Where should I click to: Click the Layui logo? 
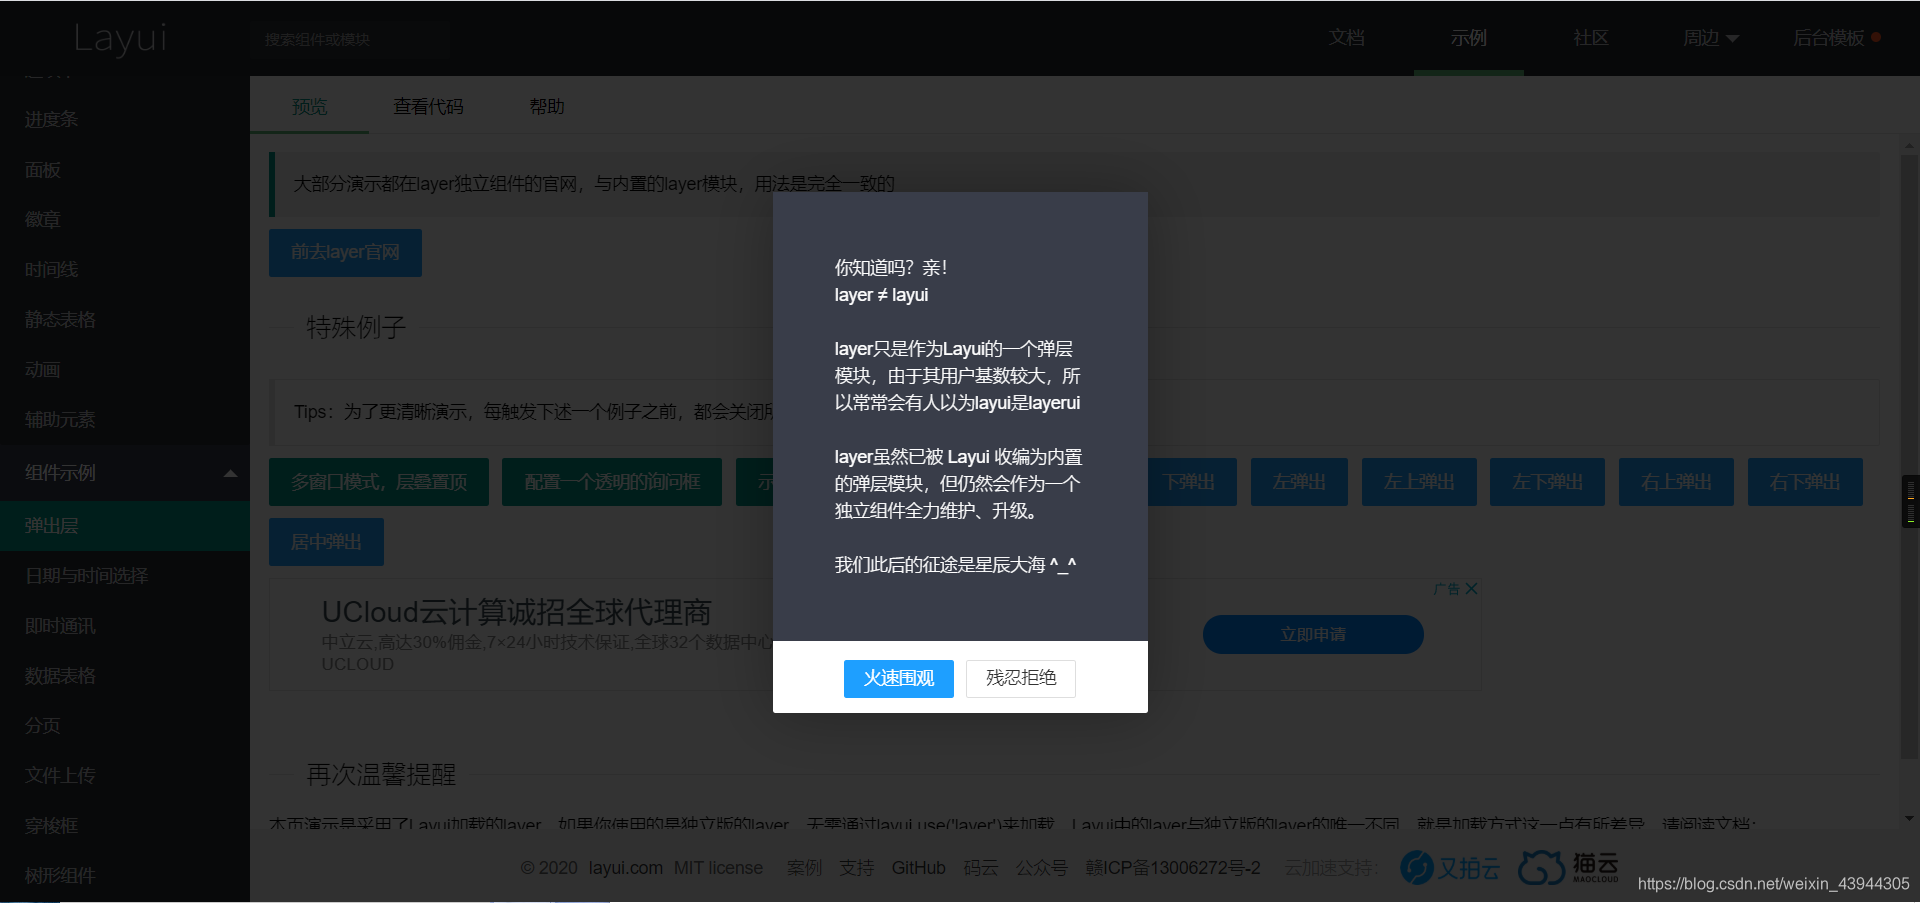(120, 39)
